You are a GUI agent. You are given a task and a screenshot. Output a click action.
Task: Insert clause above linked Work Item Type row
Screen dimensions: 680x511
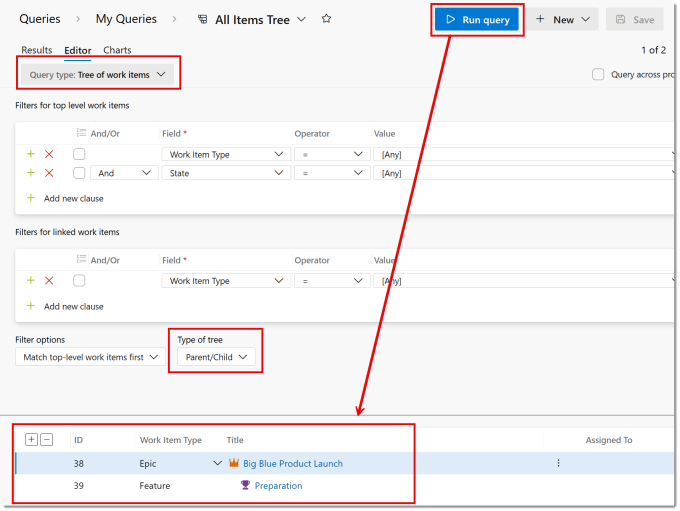[x=31, y=280]
